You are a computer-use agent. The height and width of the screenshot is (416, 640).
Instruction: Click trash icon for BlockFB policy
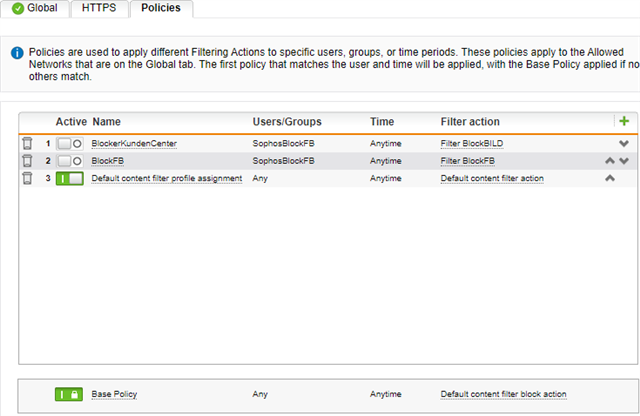click(x=28, y=161)
